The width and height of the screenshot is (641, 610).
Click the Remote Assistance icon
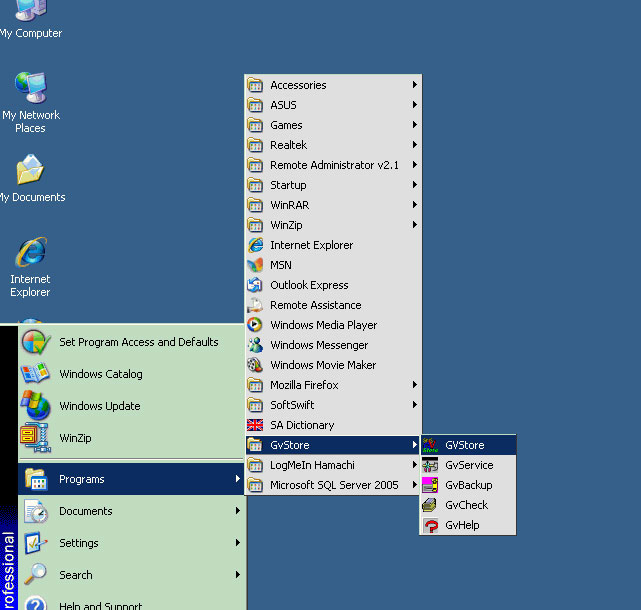pyautogui.click(x=255, y=305)
